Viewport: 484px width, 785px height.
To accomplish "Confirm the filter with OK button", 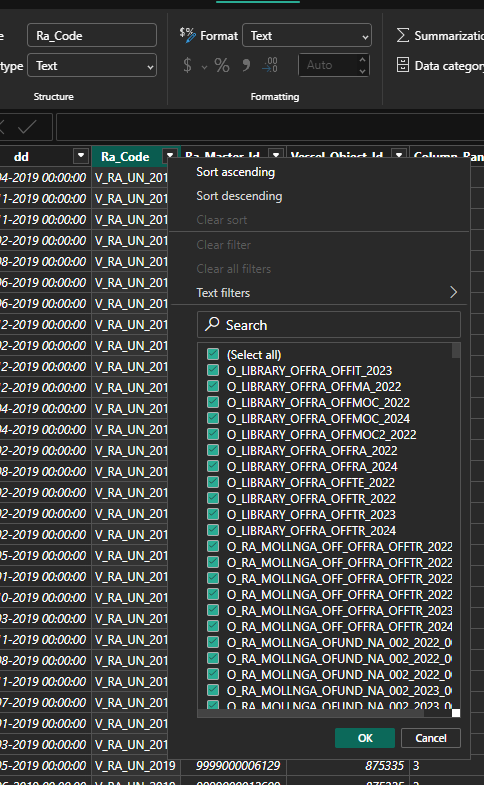I will coord(365,738).
